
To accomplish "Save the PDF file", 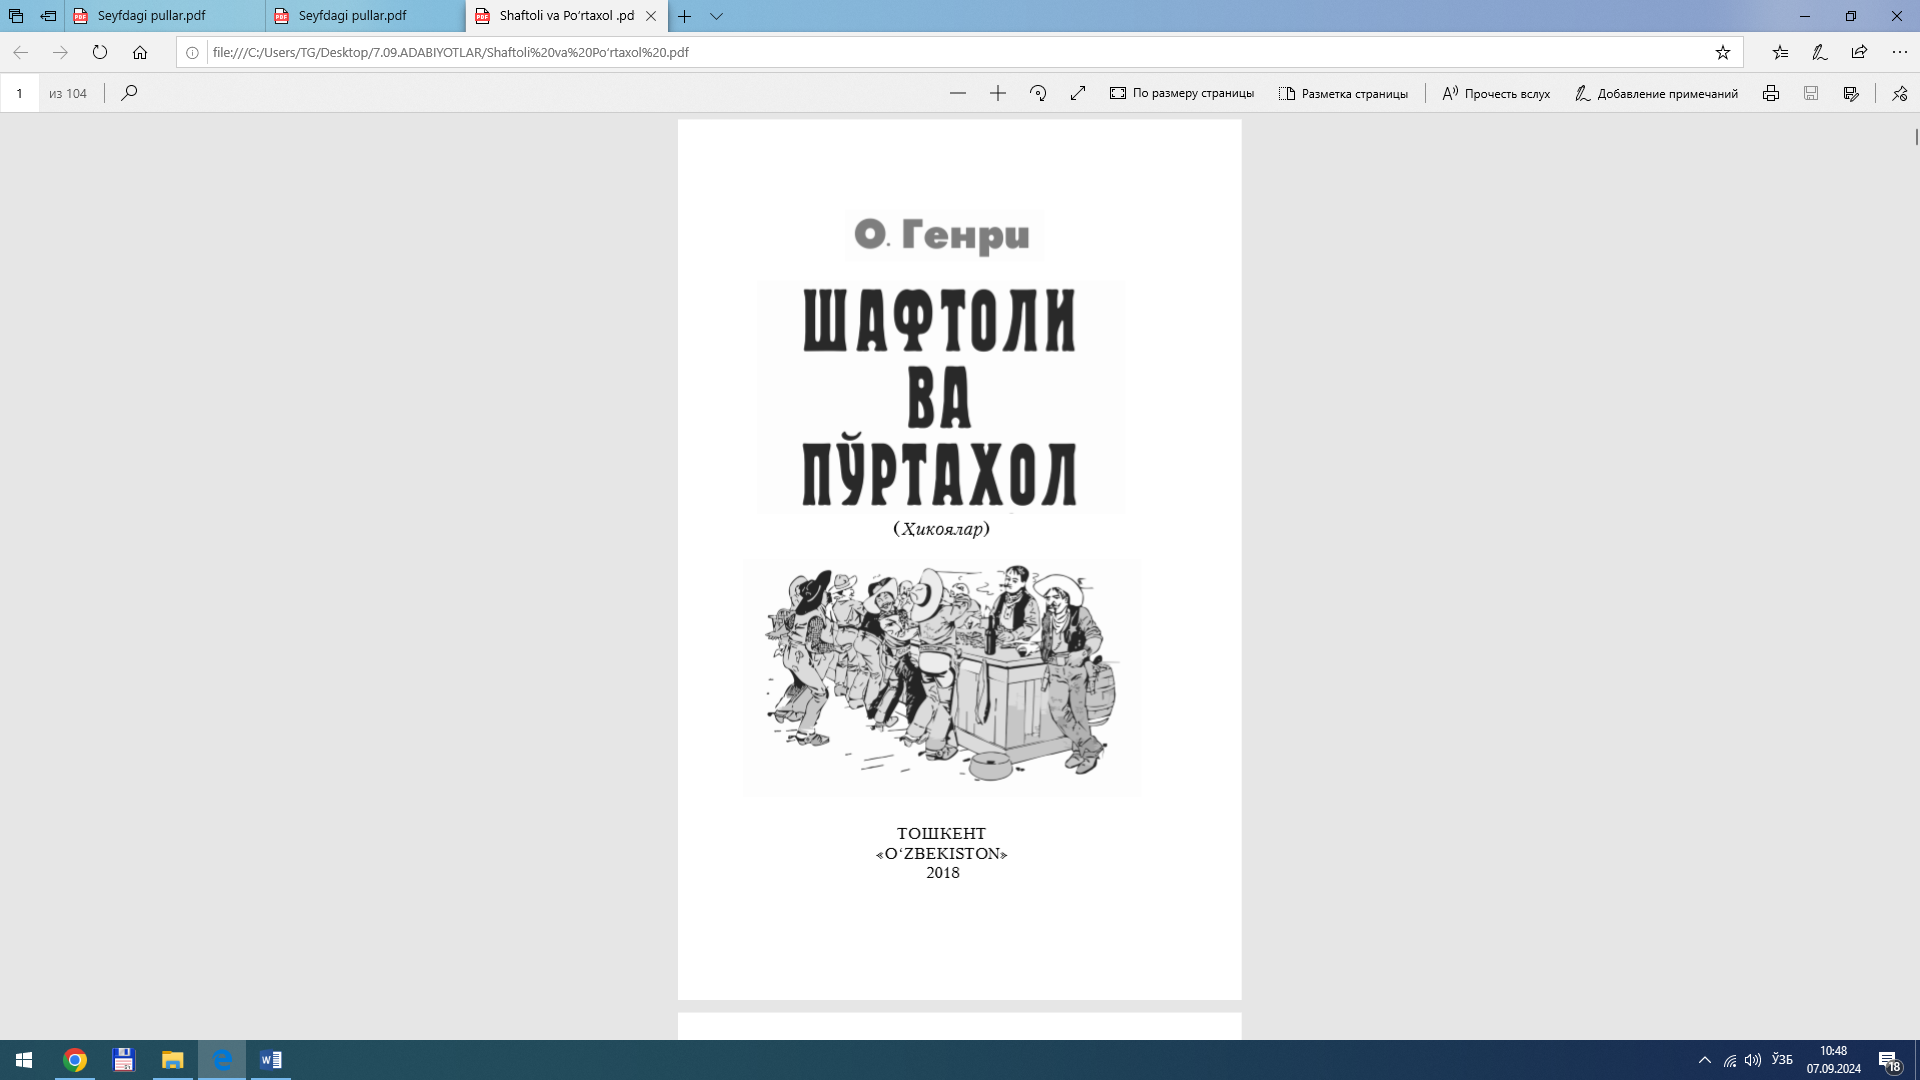I will pos(1810,93).
